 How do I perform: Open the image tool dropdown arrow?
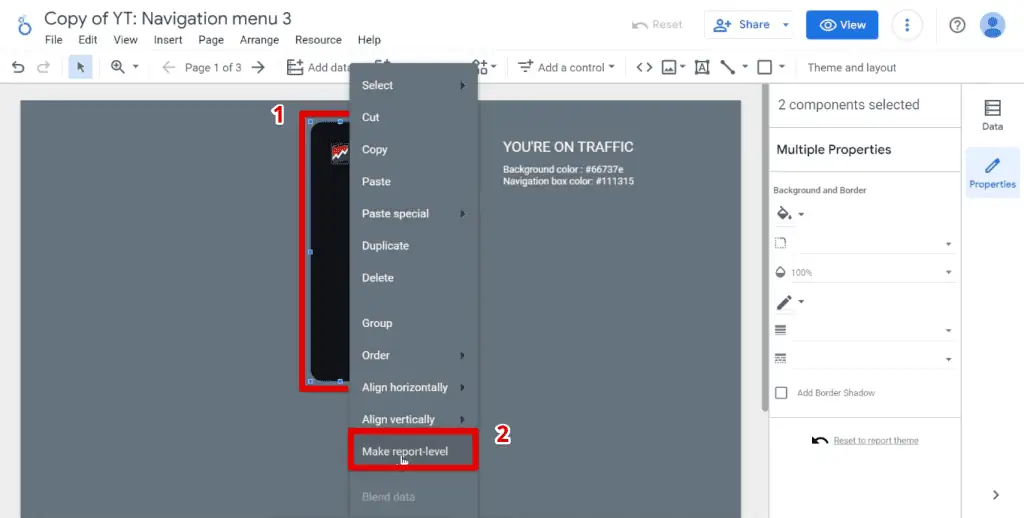pos(682,67)
